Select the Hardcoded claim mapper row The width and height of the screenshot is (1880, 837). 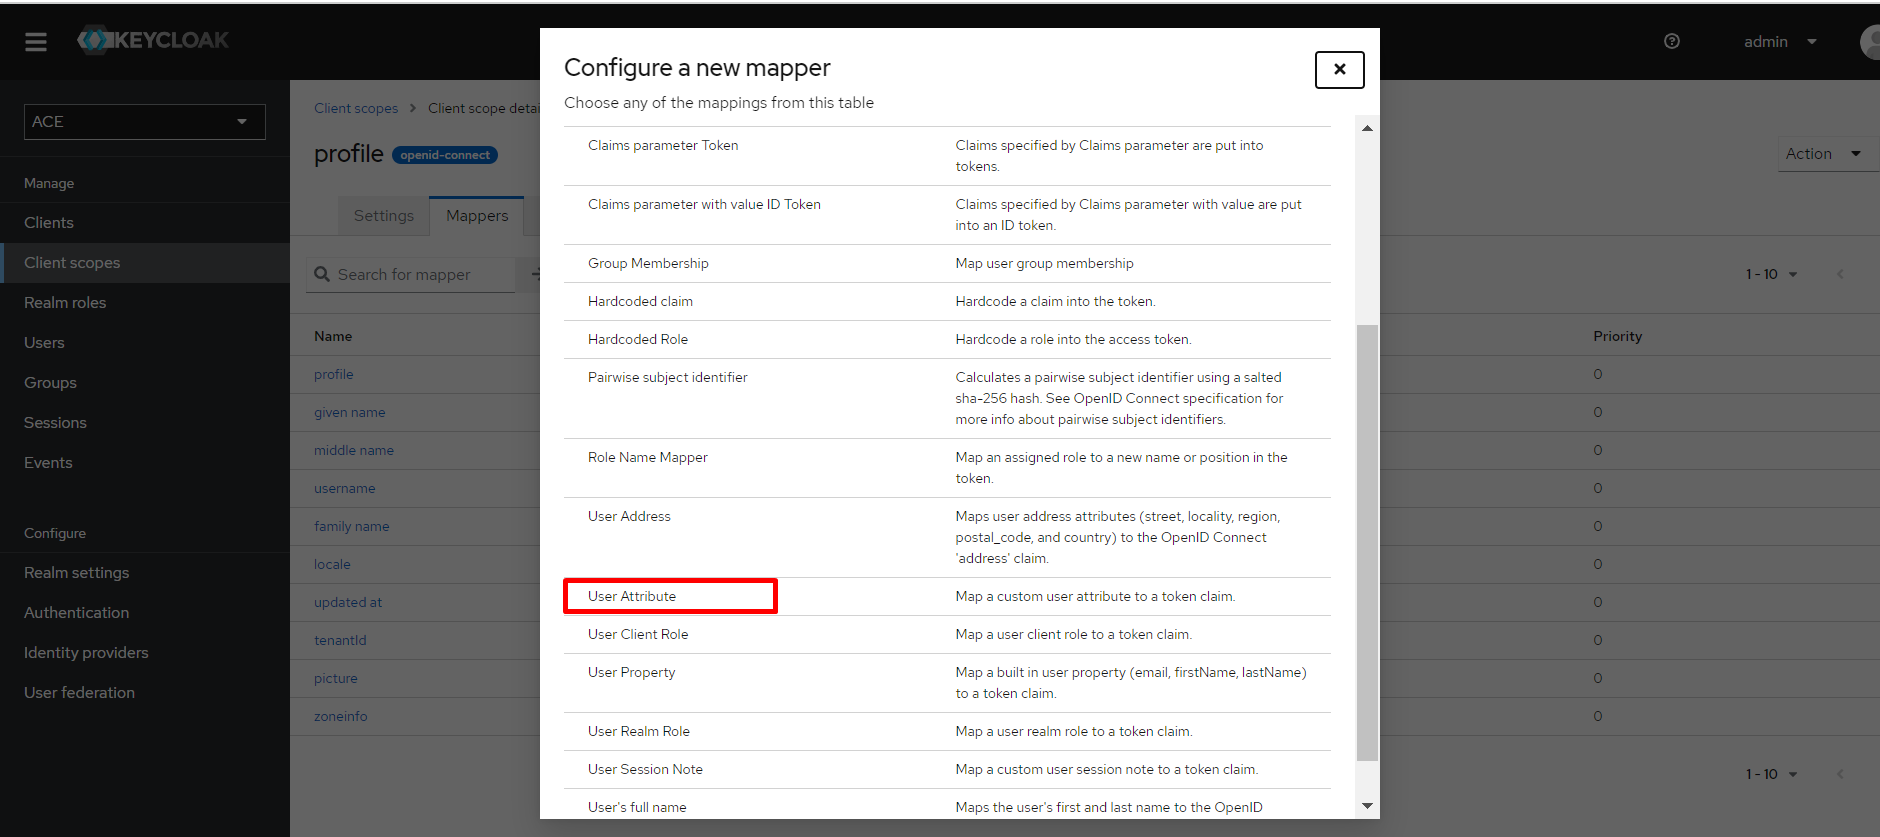point(640,301)
